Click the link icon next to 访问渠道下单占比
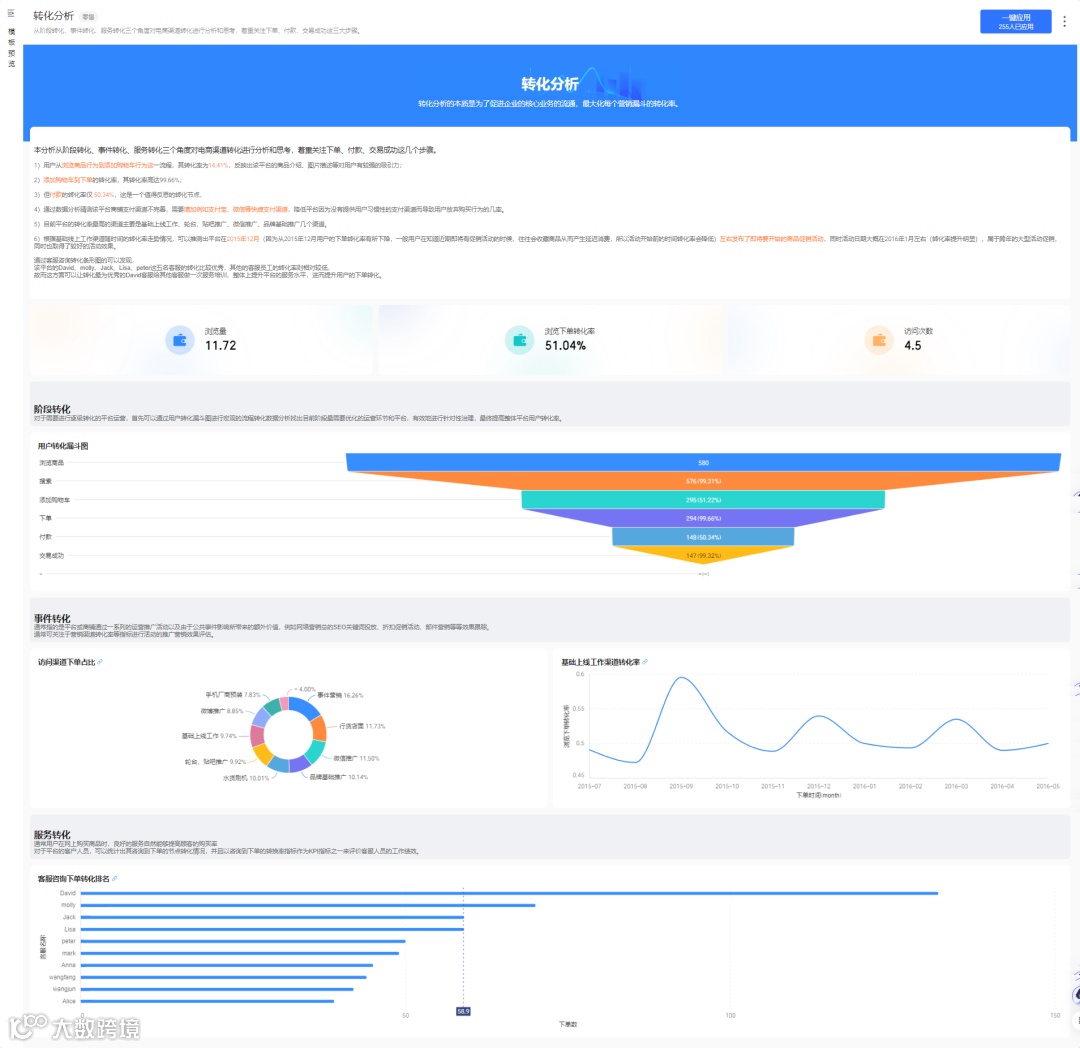This screenshot has width=1080, height=1048. (x=100, y=662)
